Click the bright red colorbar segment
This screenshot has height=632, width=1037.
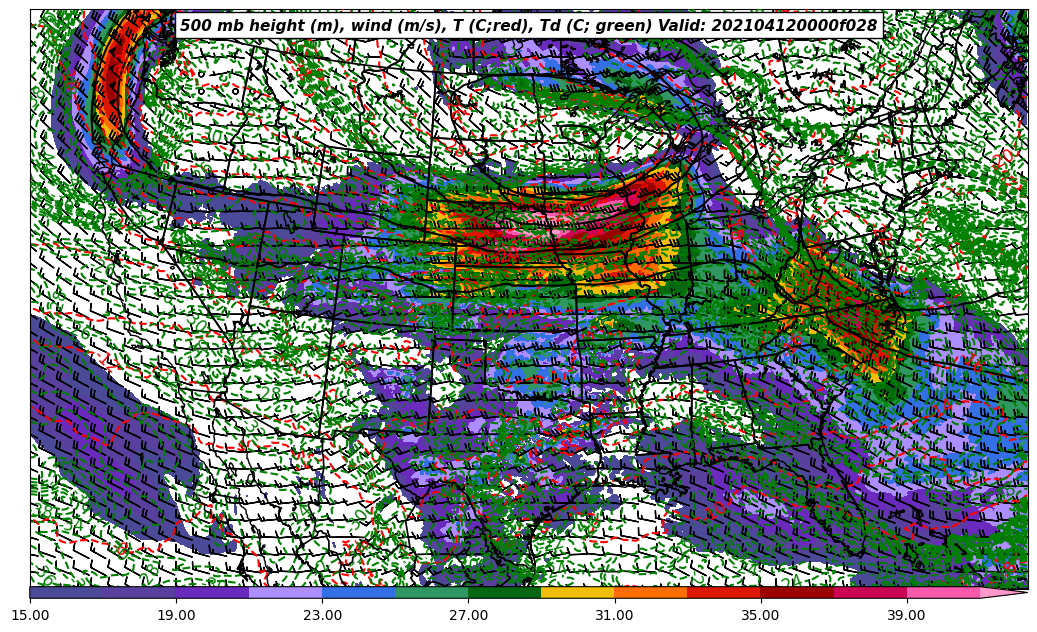tap(723, 592)
